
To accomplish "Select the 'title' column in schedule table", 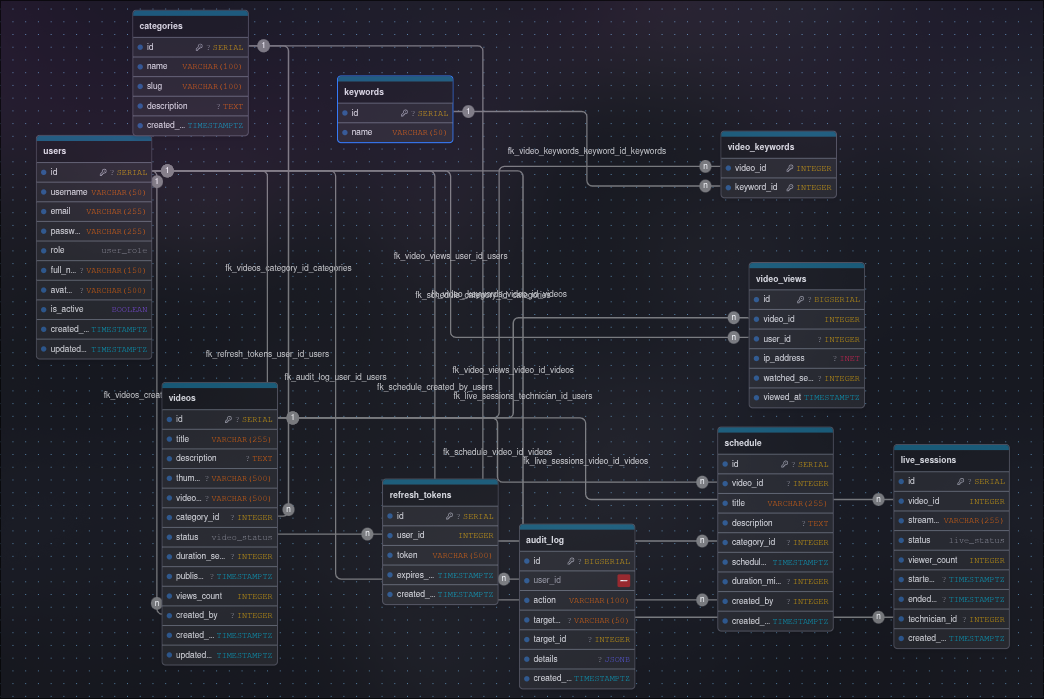I will pyautogui.click(x=776, y=503).
